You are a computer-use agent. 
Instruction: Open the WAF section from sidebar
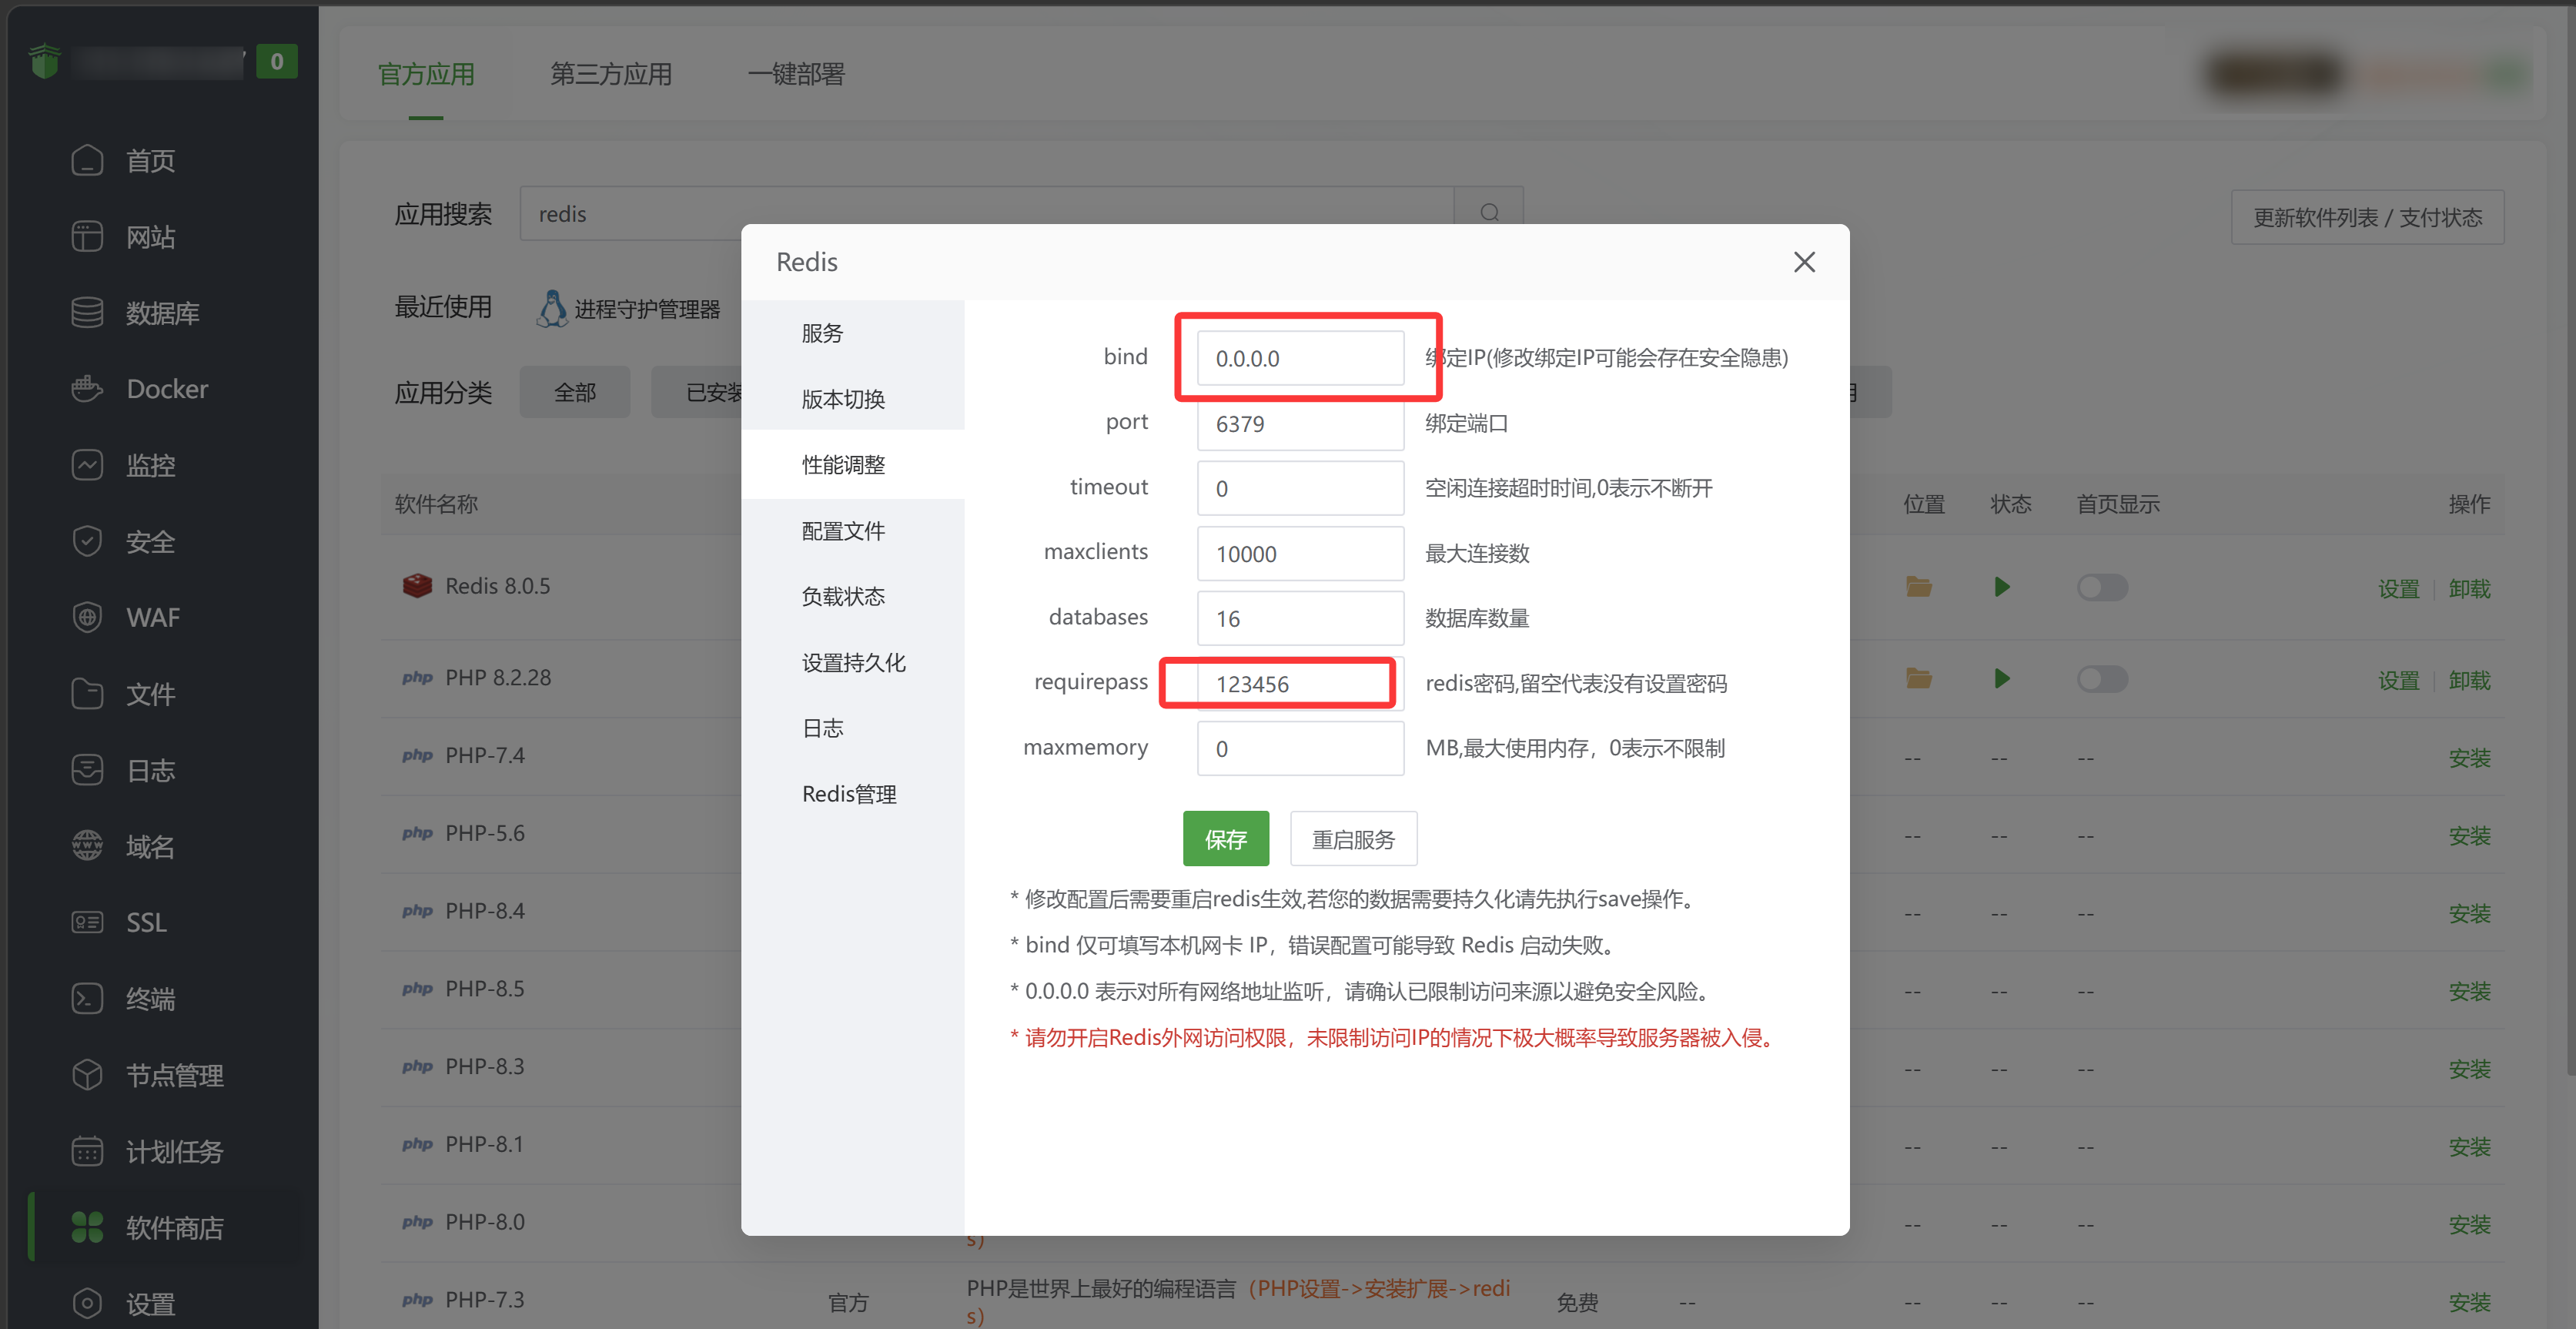(153, 617)
